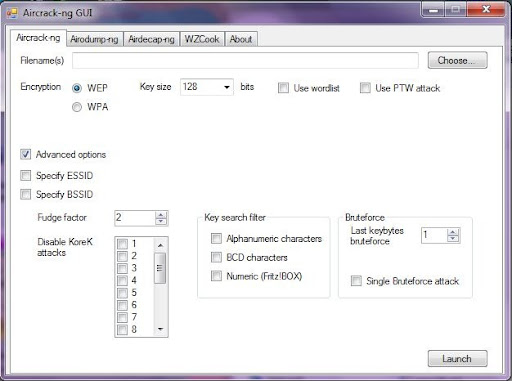Increase the Fudge factor with up arrow

point(161,215)
